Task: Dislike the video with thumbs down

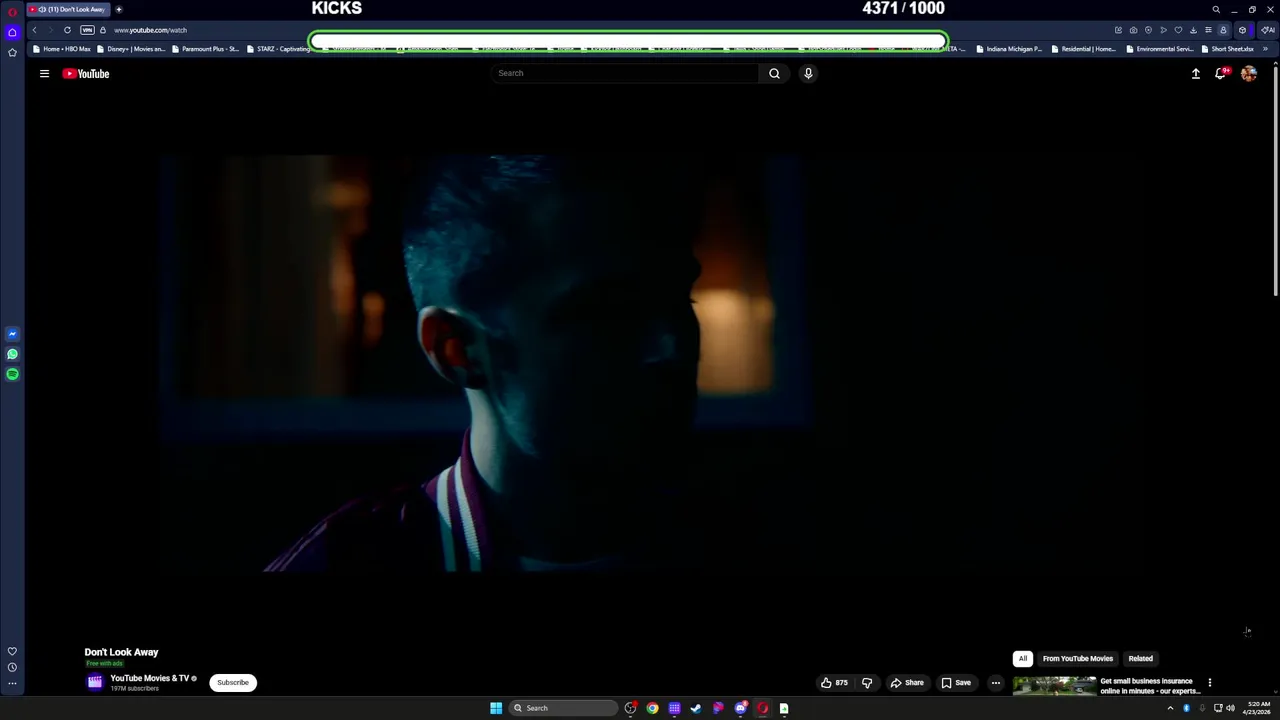Action: (x=867, y=683)
